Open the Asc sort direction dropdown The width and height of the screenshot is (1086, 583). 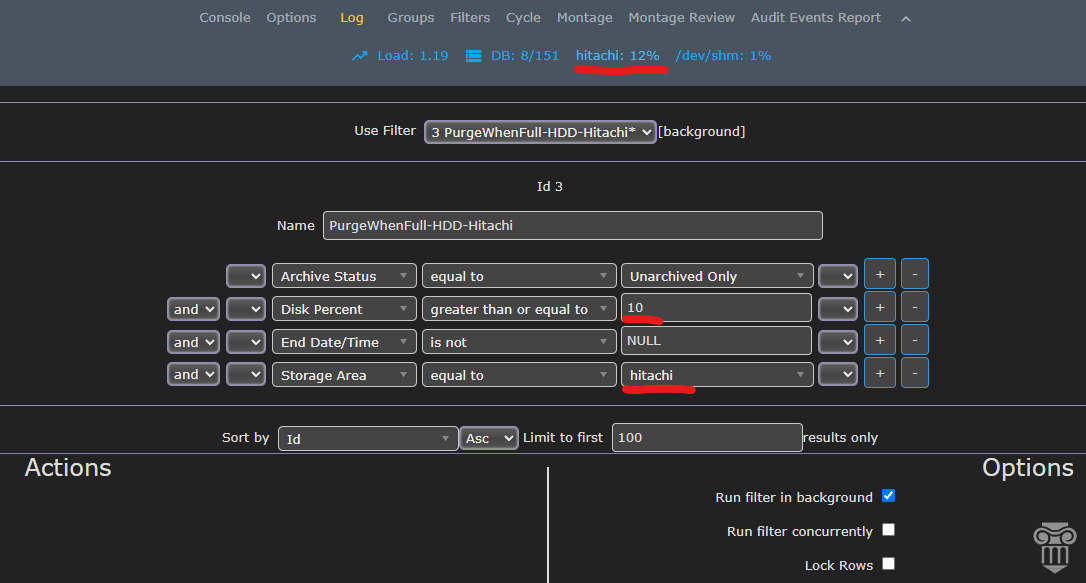coord(489,438)
